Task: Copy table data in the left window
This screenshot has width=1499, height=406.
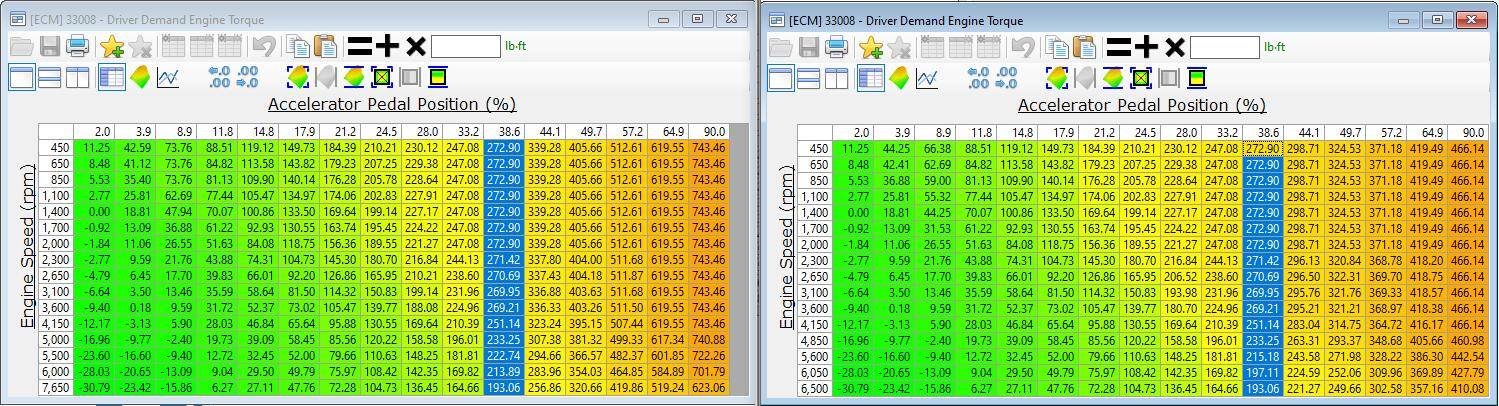Action: [297, 46]
